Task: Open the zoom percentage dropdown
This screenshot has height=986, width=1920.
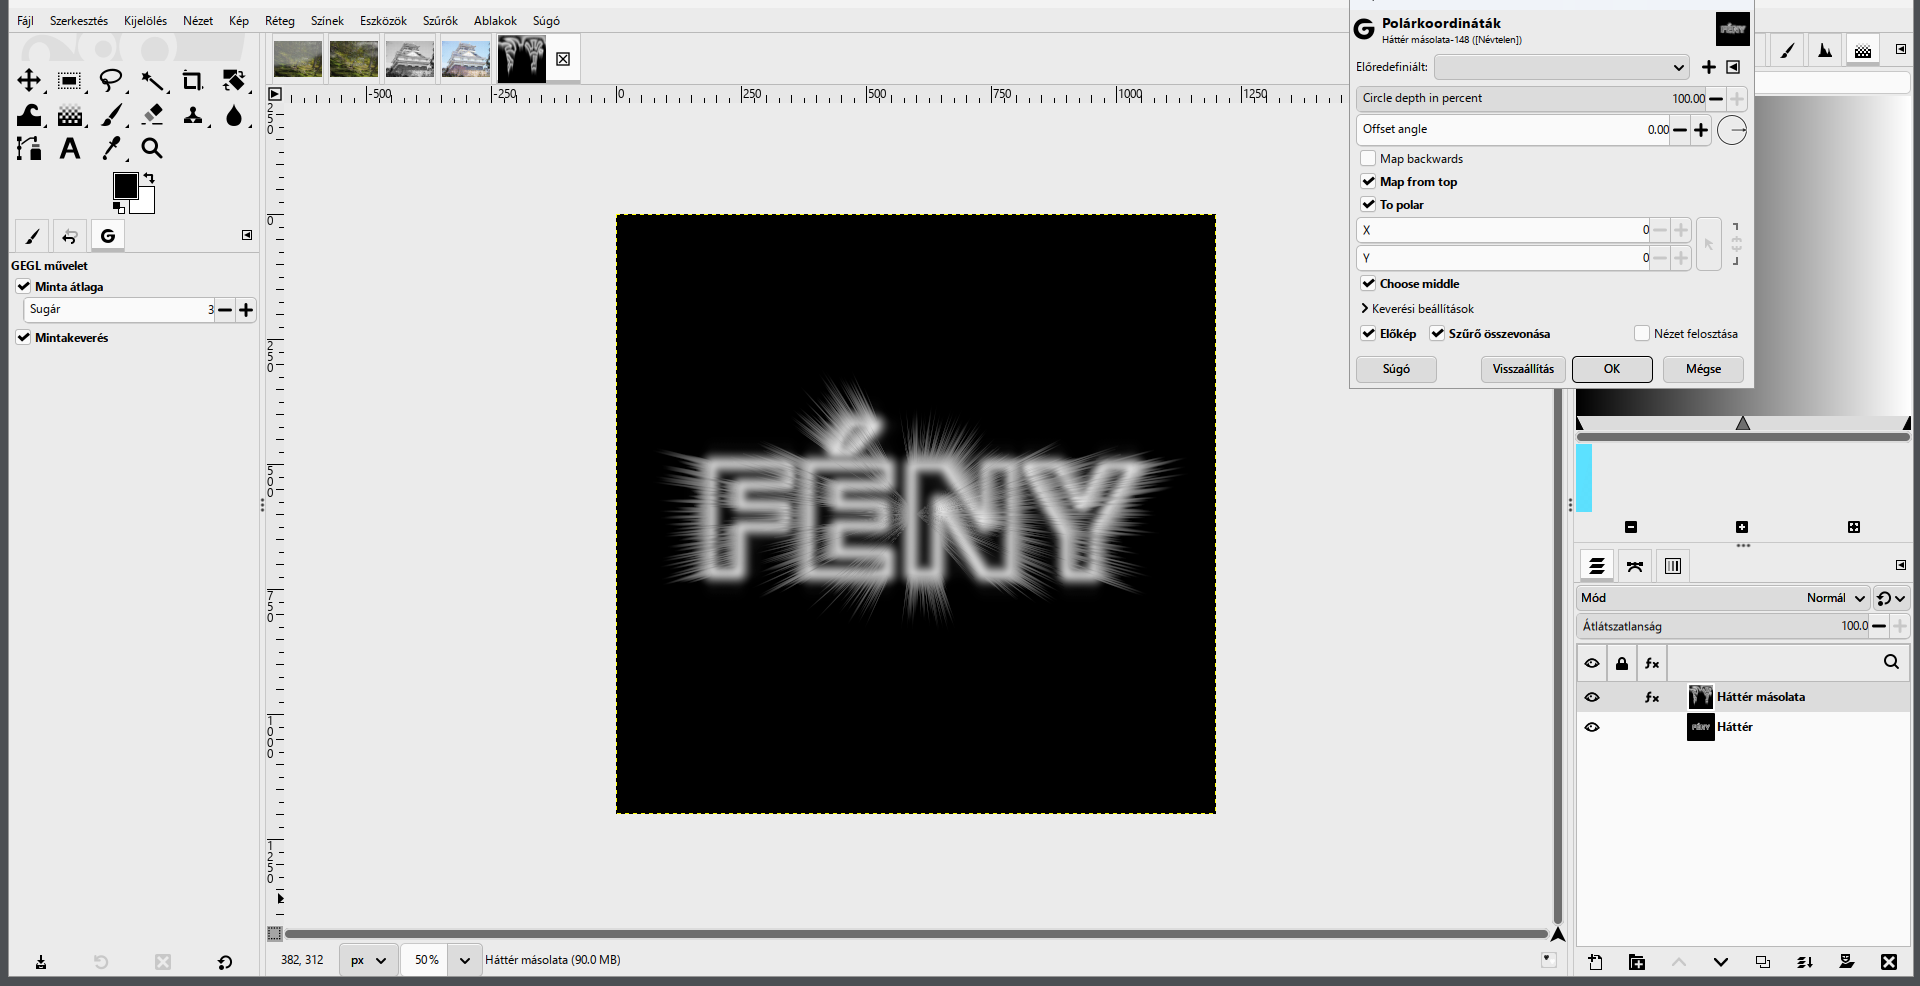Action: 464,960
